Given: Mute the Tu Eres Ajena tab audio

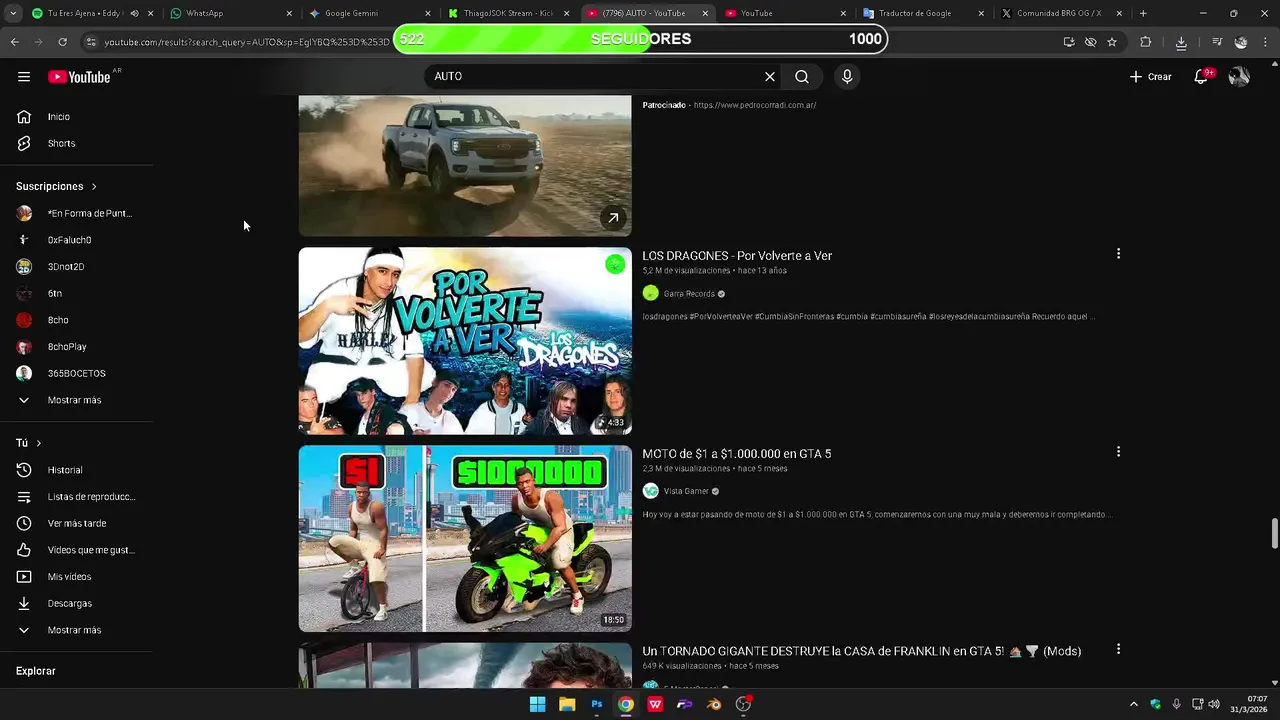Looking at the screenshot, I should pyautogui.click(x=135, y=13).
